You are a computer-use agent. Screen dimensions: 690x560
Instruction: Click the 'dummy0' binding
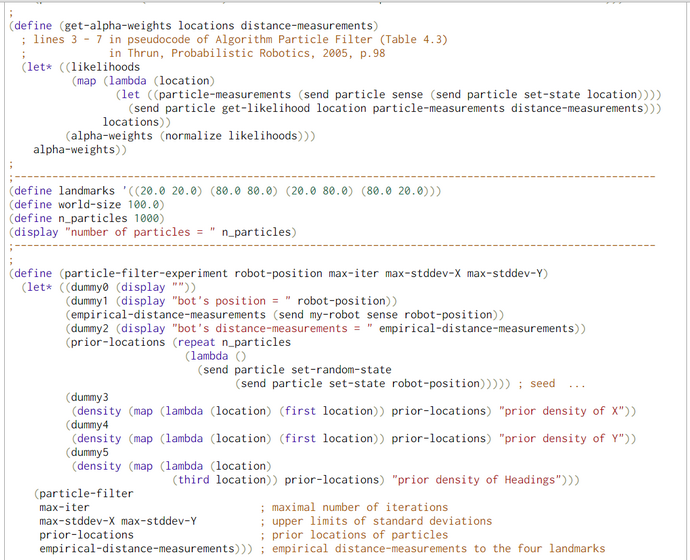(x=90, y=287)
